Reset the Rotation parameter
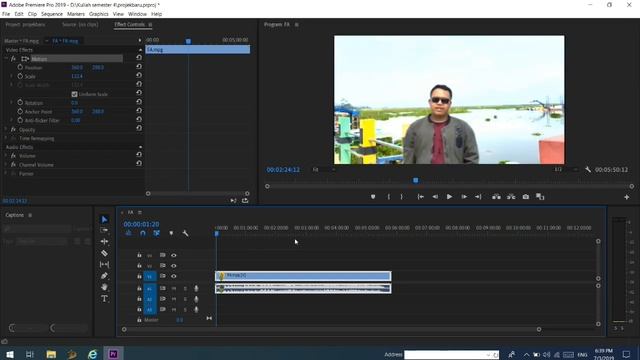 (x=139, y=102)
